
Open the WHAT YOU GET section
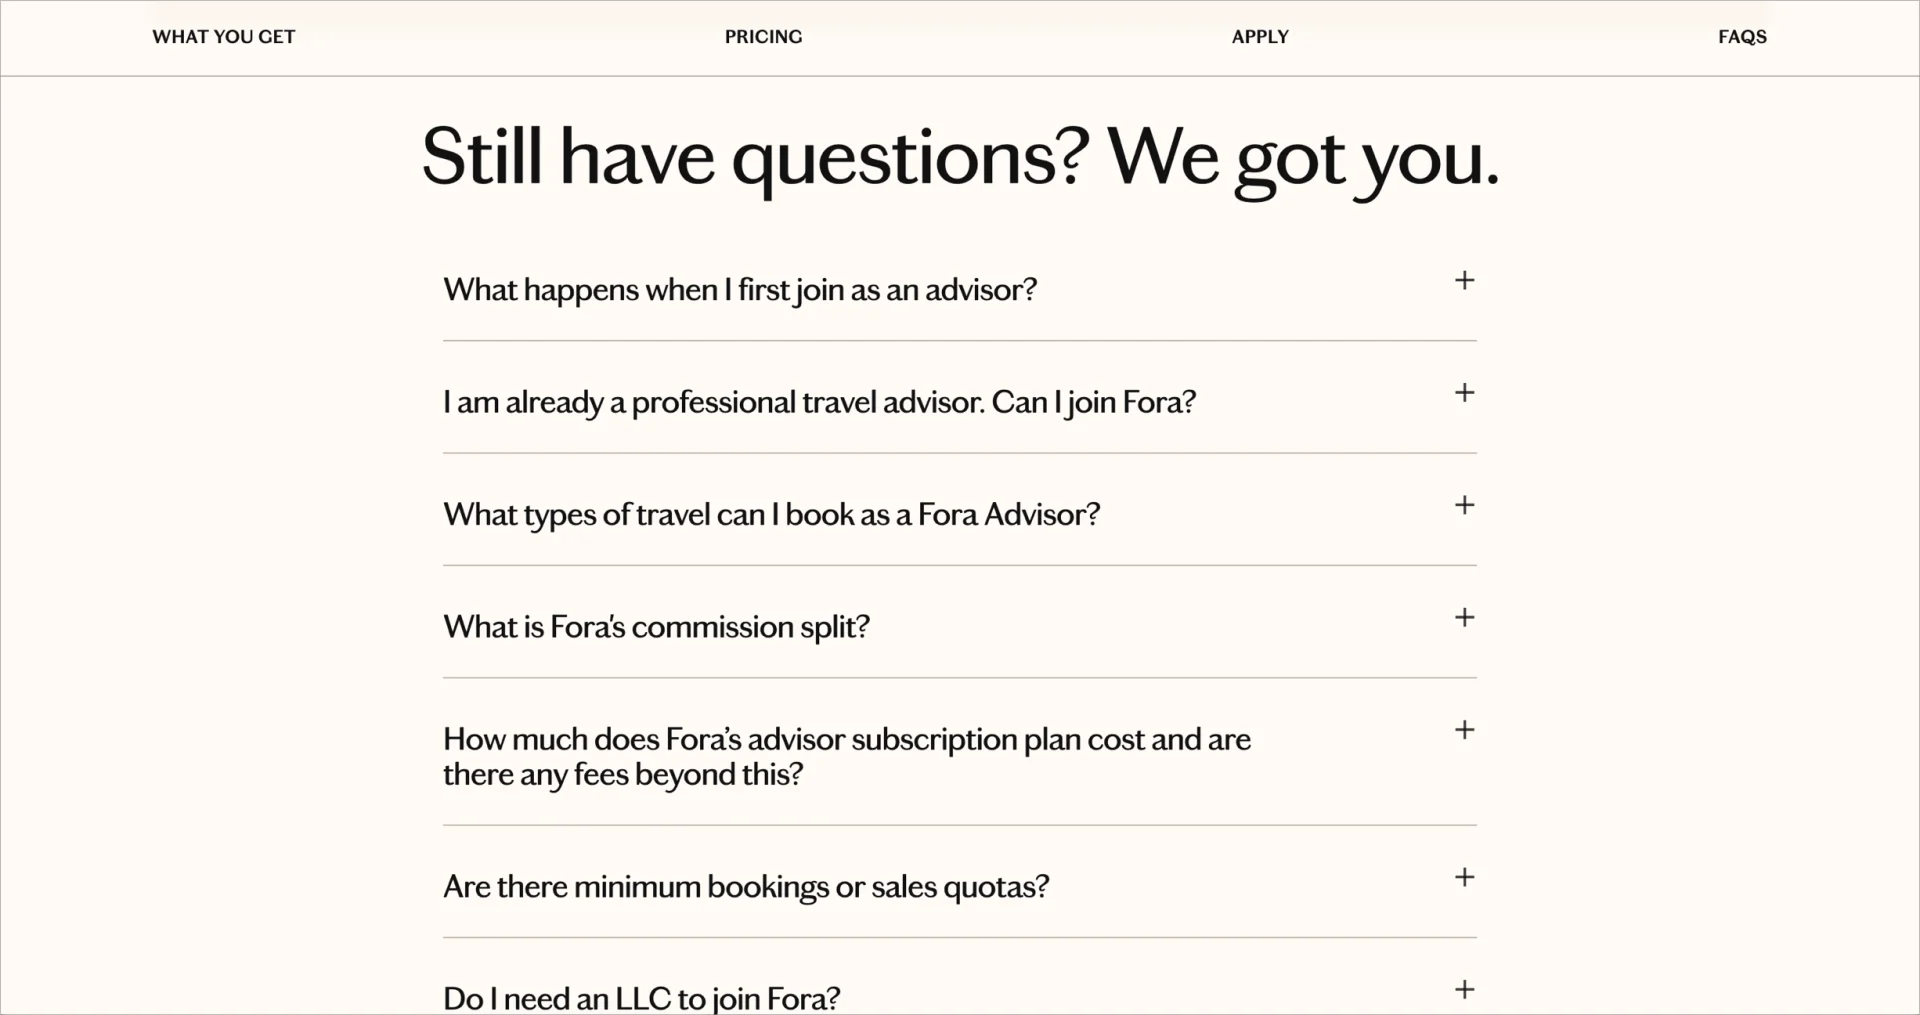pyautogui.click(x=222, y=37)
